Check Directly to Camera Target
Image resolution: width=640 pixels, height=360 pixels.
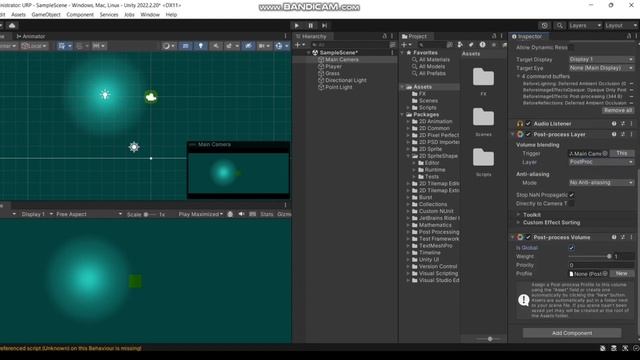[571, 204]
